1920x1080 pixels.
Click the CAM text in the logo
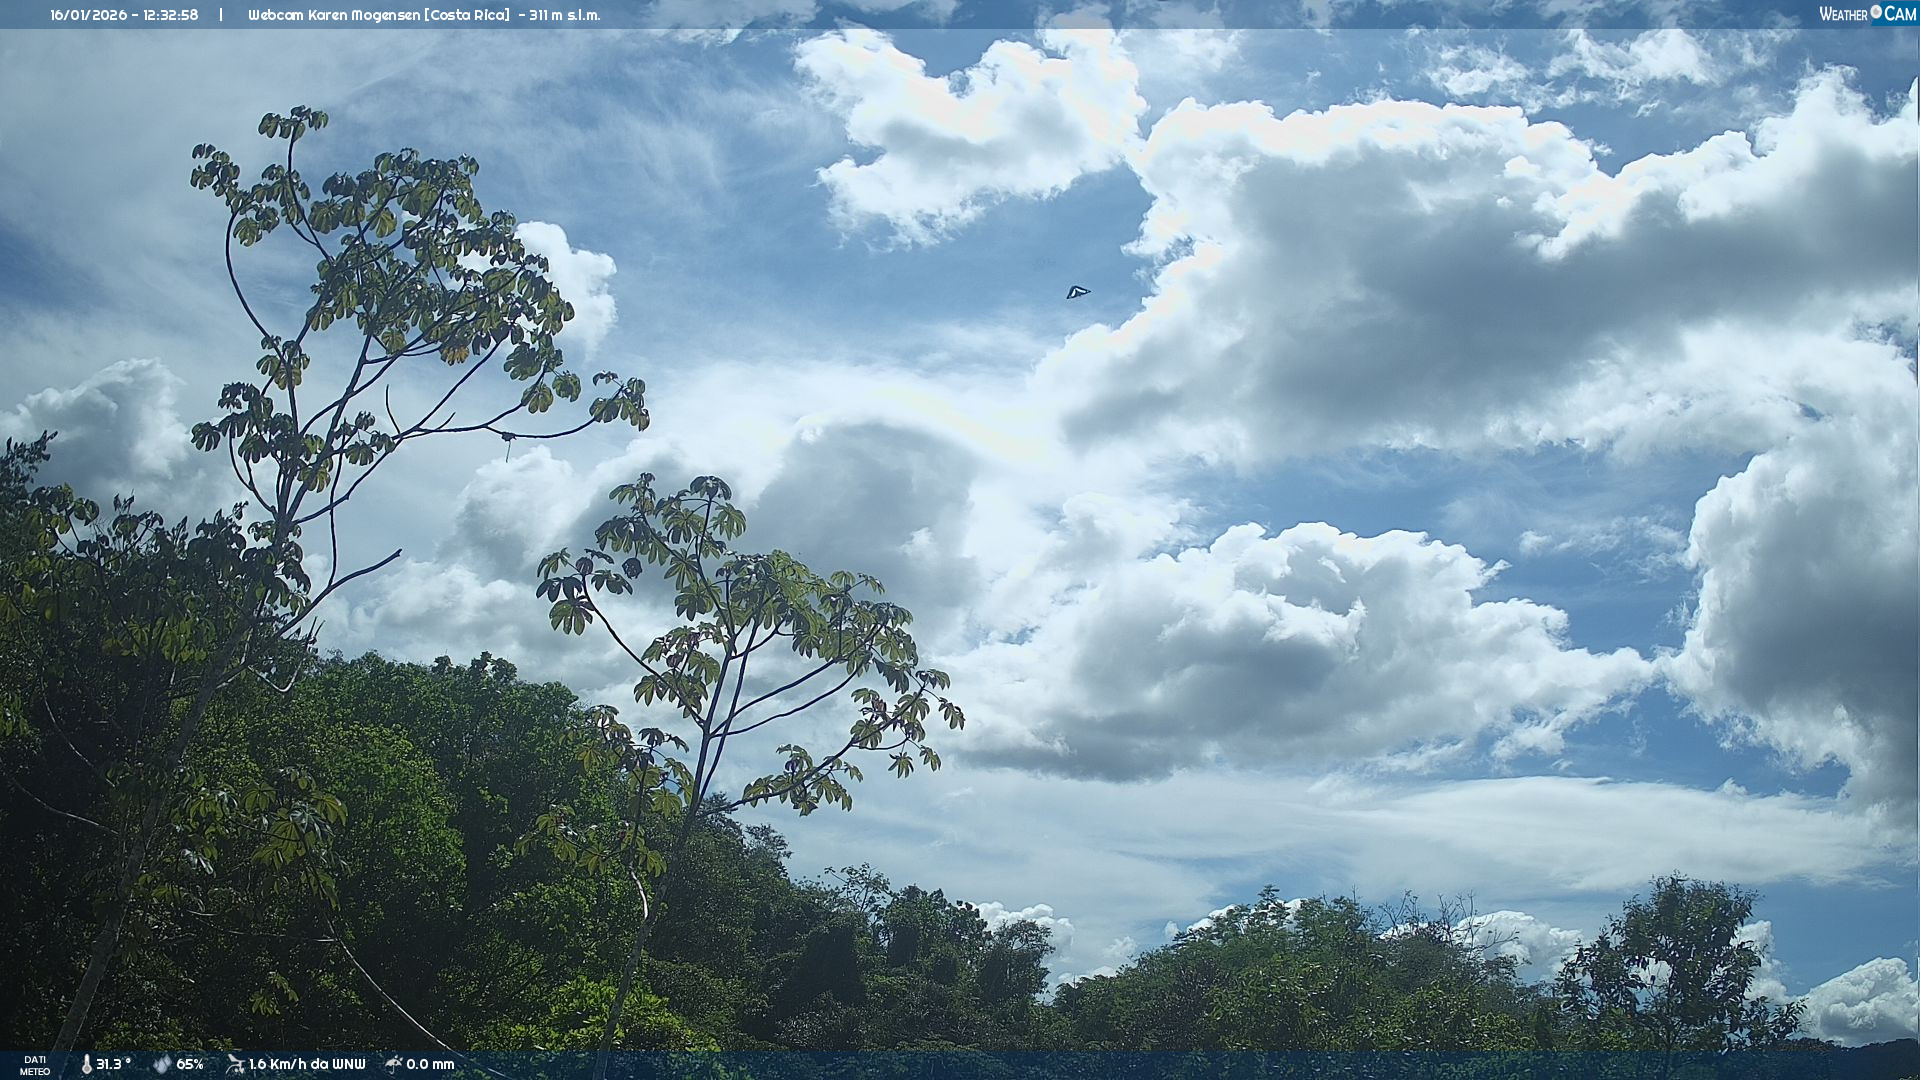[x=1900, y=14]
